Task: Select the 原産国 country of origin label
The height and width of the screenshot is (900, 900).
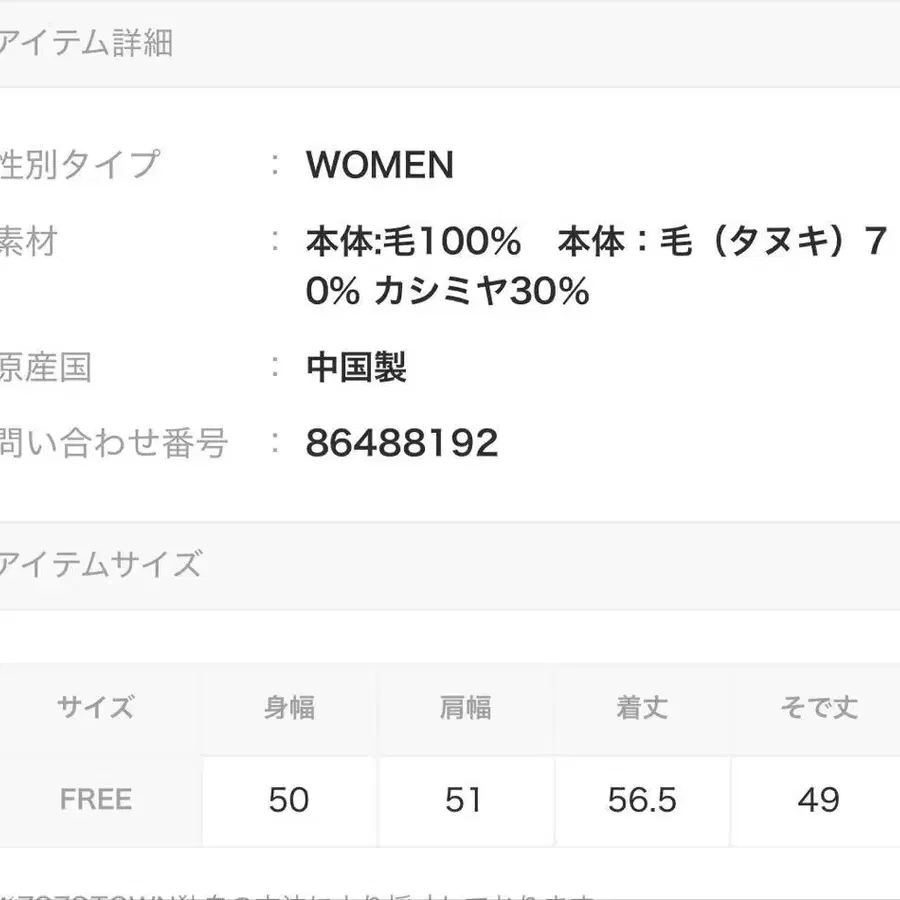Action: [47, 367]
